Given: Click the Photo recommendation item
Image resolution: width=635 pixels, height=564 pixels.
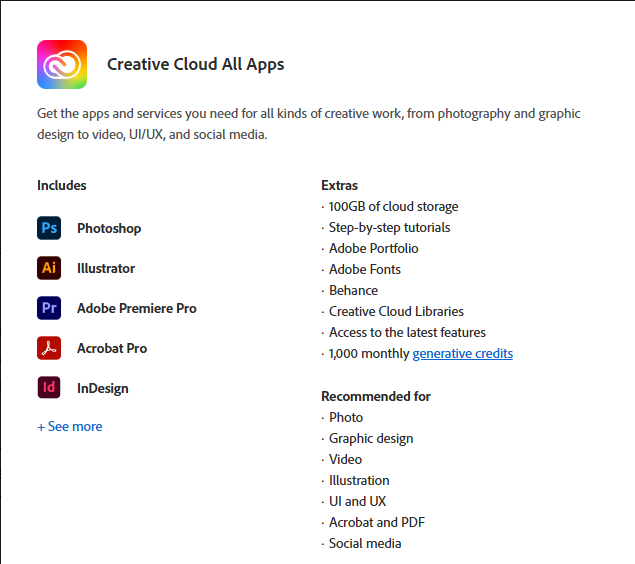Looking at the screenshot, I should tap(346, 417).
